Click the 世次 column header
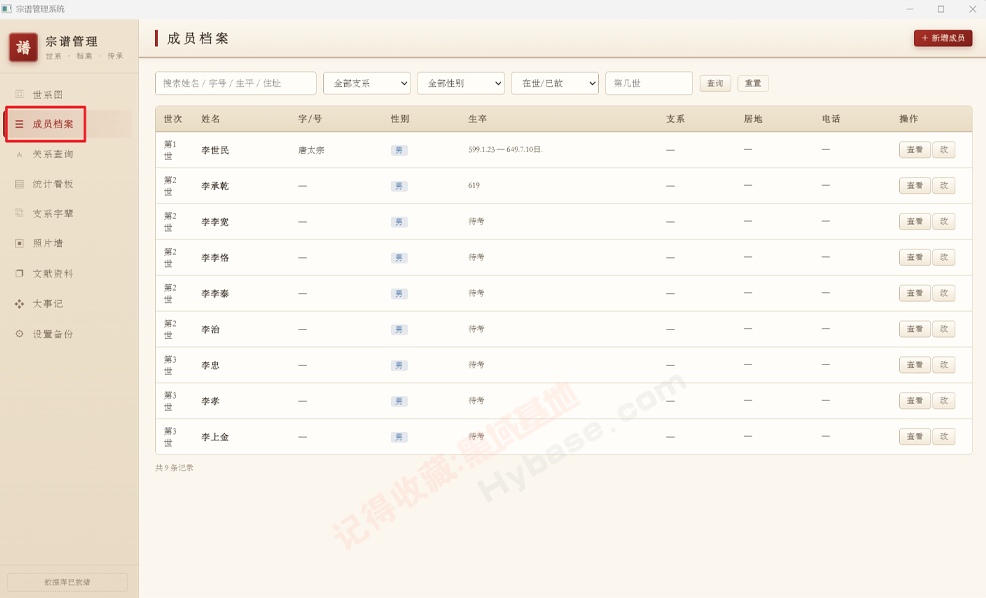This screenshot has width=986, height=598. tap(173, 119)
